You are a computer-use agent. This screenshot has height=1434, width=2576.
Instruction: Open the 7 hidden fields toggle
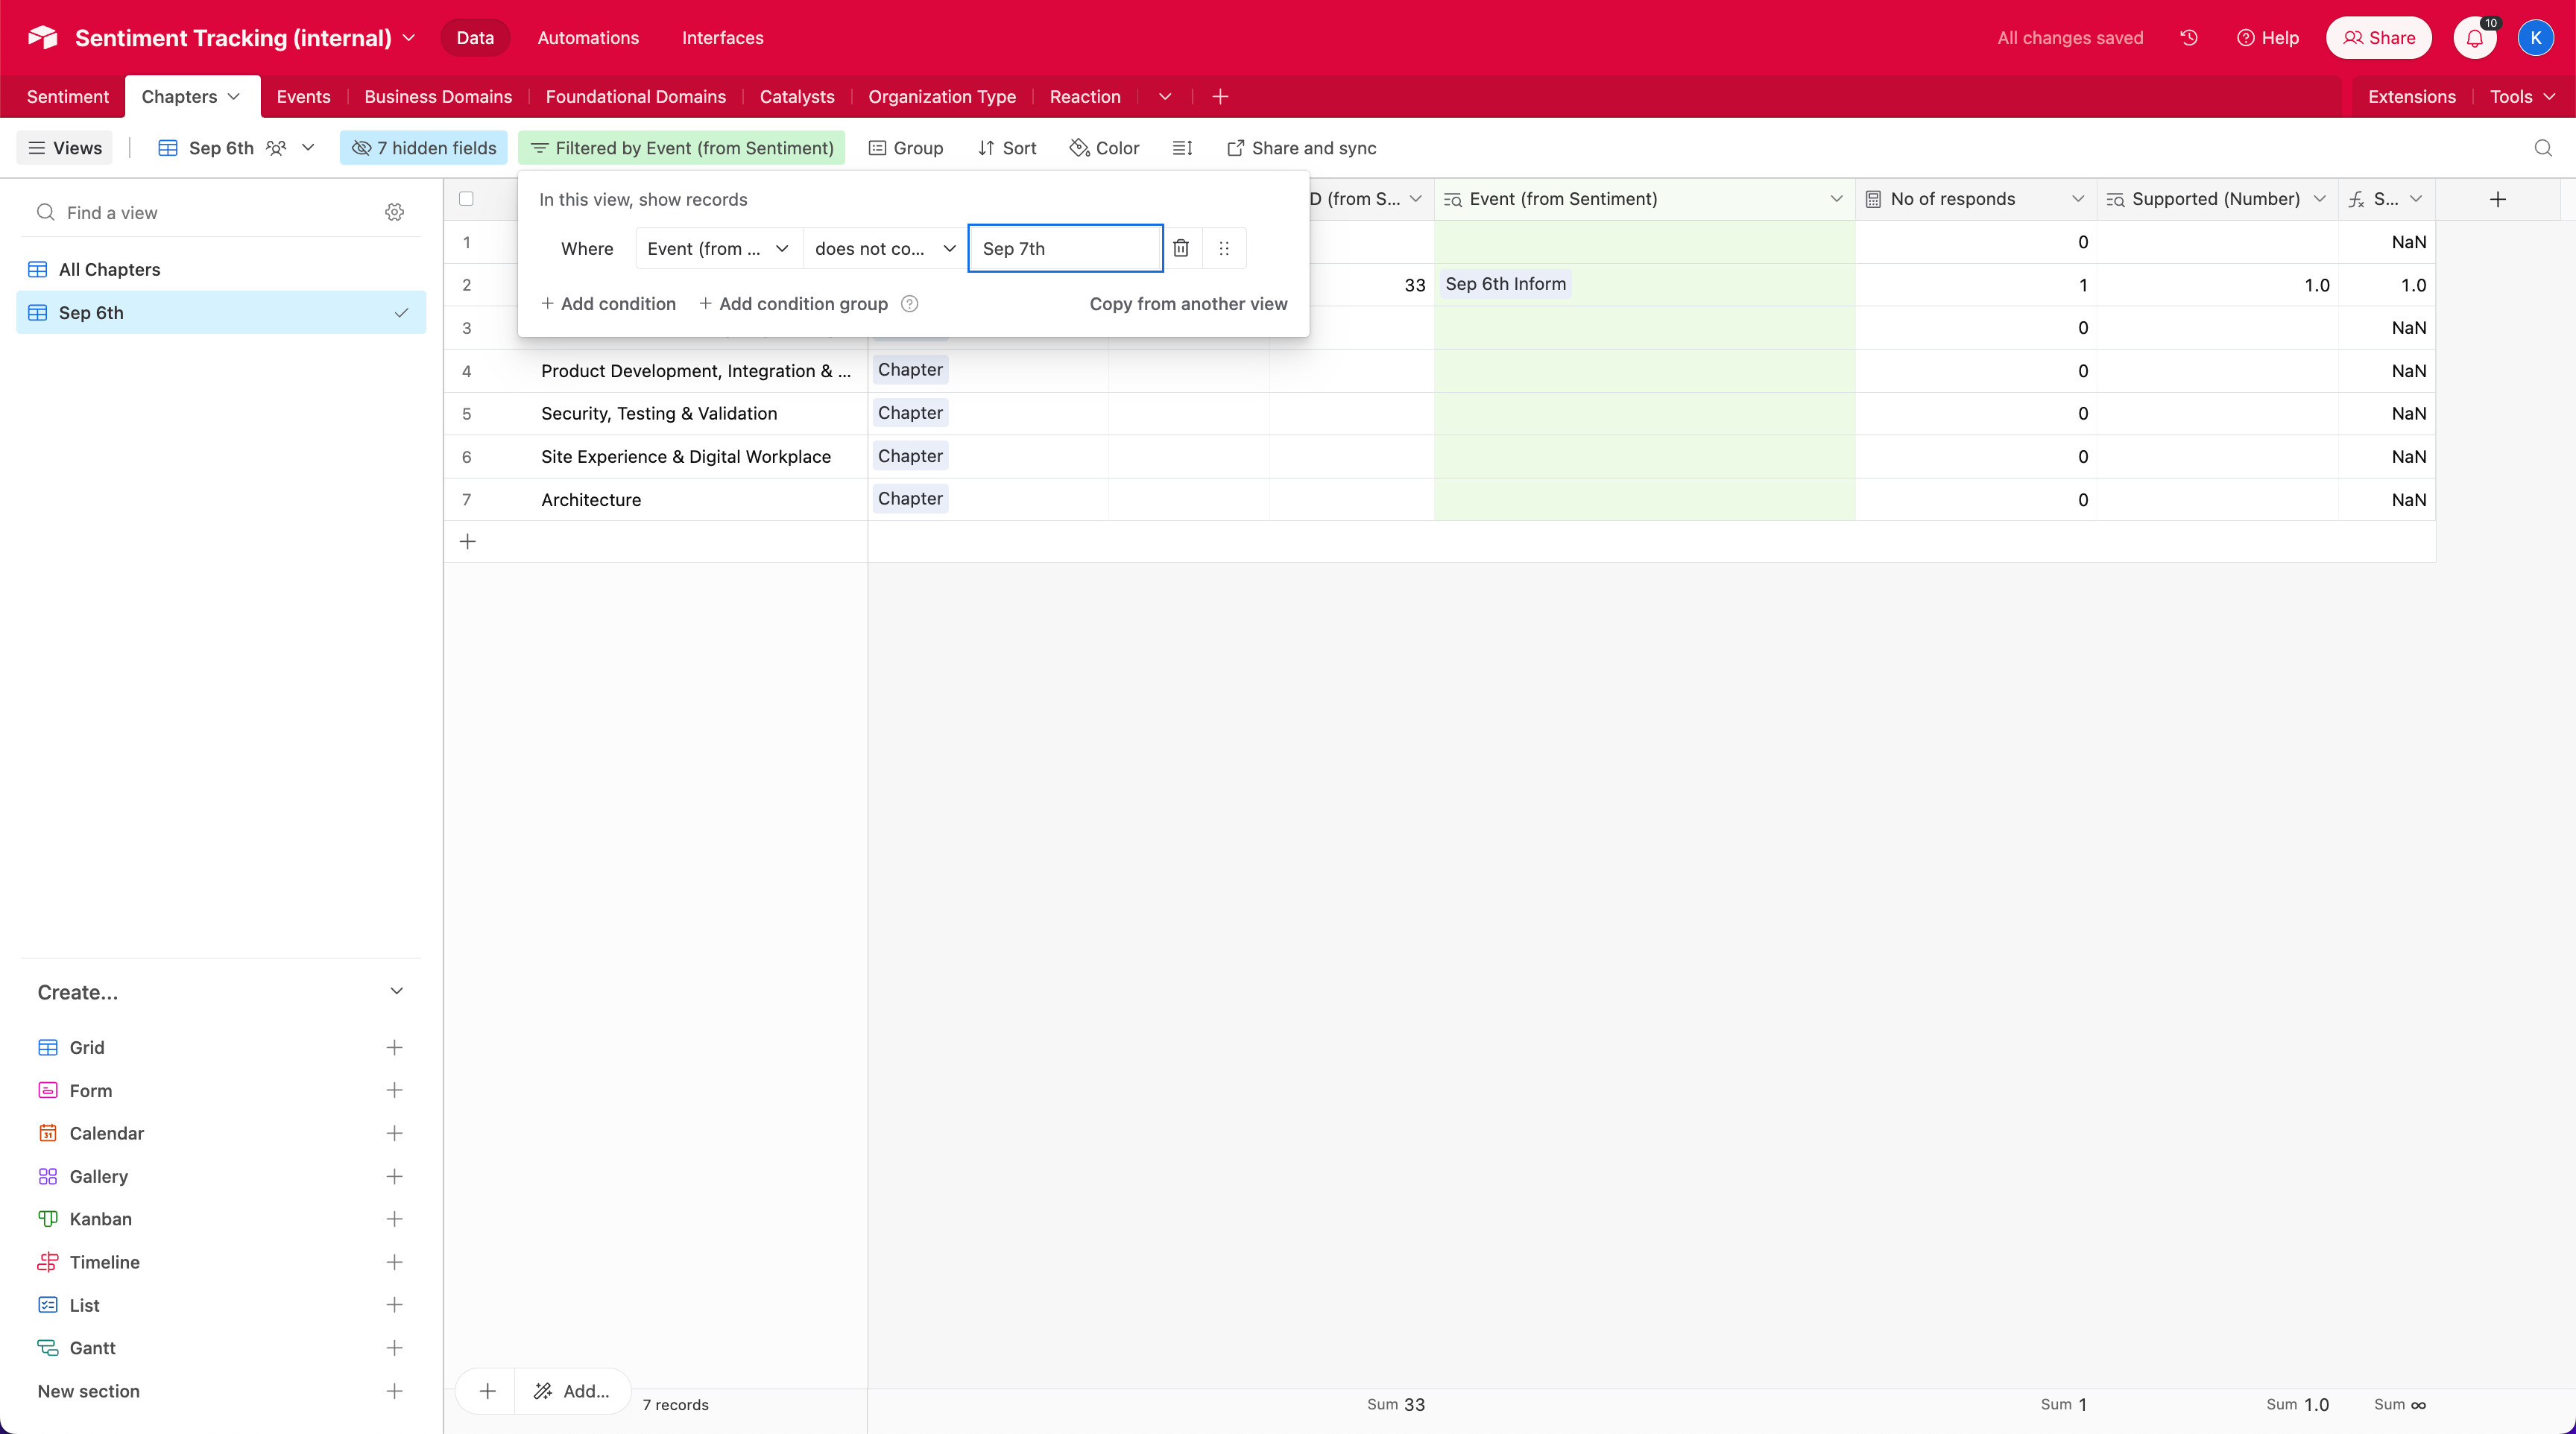tap(423, 148)
